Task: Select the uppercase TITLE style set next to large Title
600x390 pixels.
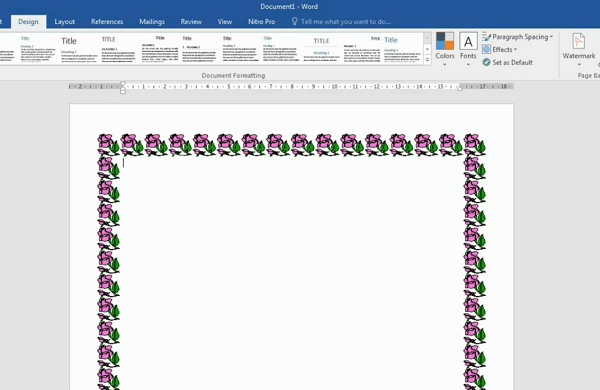Action: point(119,49)
